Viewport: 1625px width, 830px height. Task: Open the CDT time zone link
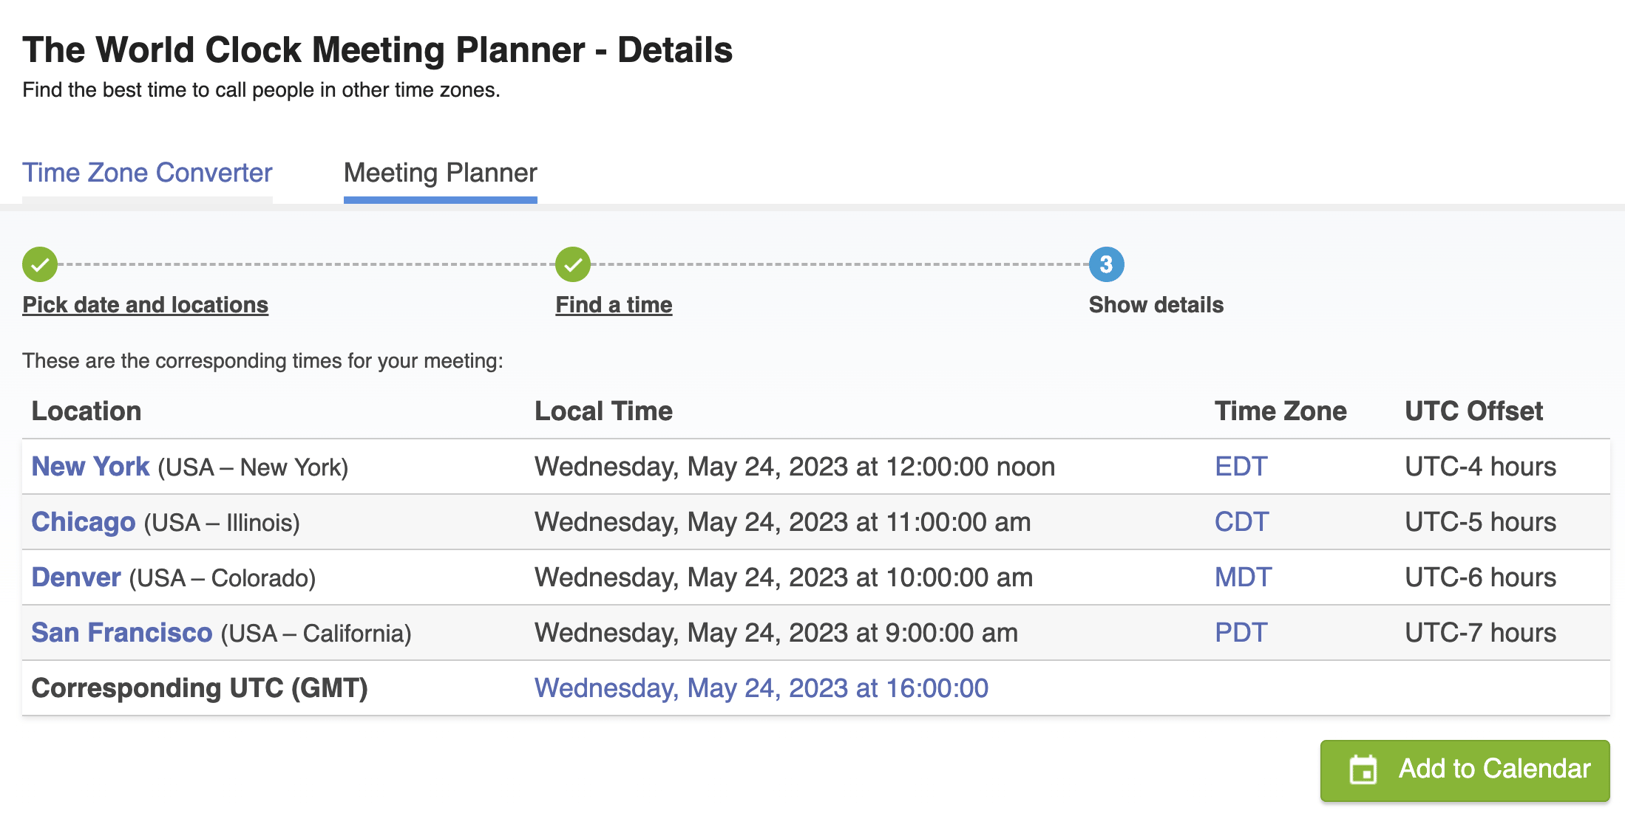coord(1241,522)
